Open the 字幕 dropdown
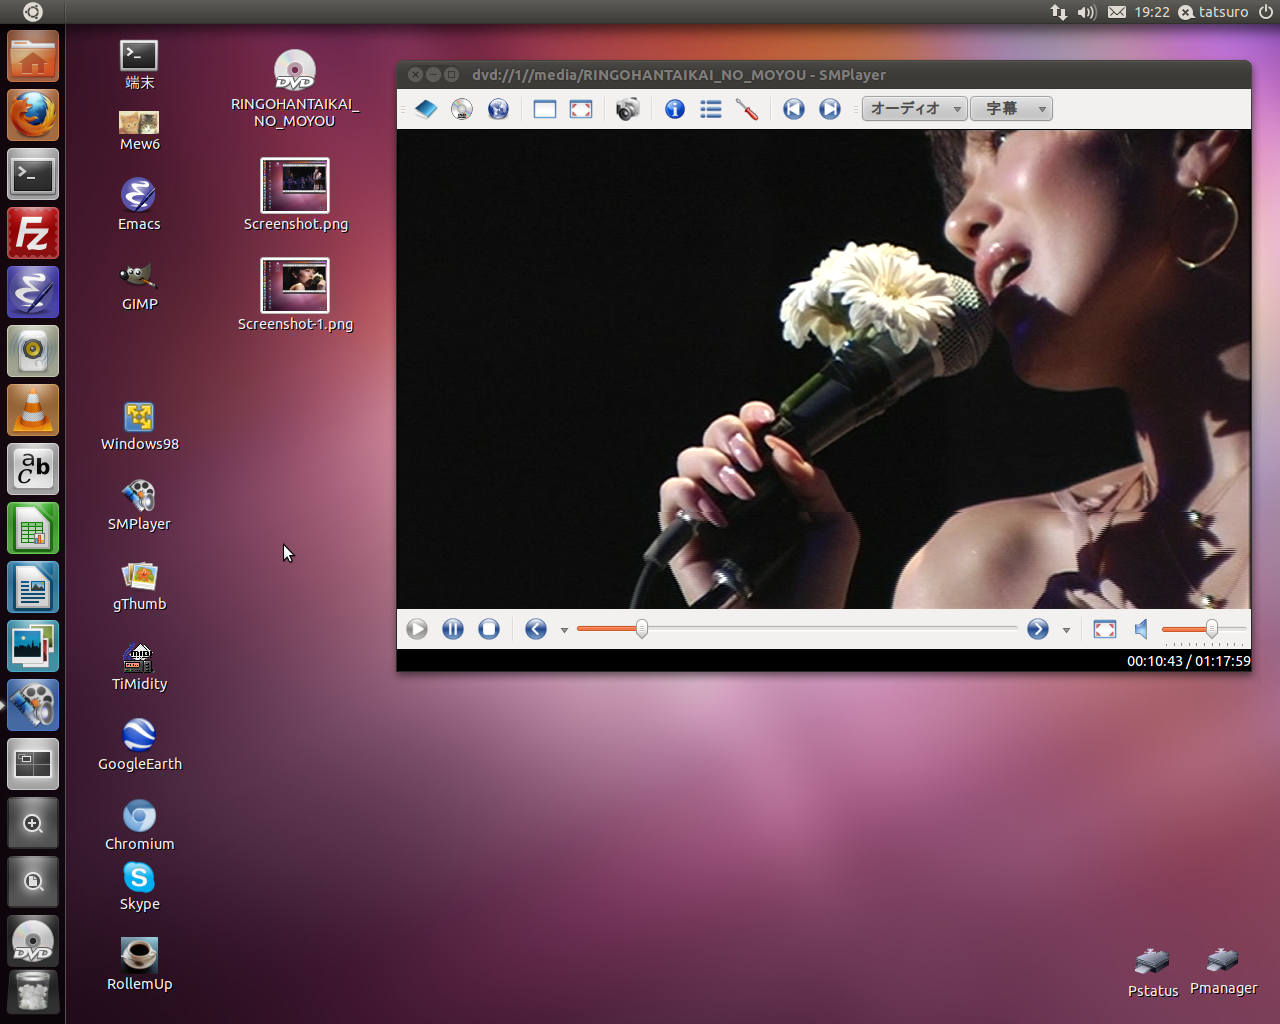The height and width of the screenshot is (1024, 1280). 1011,109
